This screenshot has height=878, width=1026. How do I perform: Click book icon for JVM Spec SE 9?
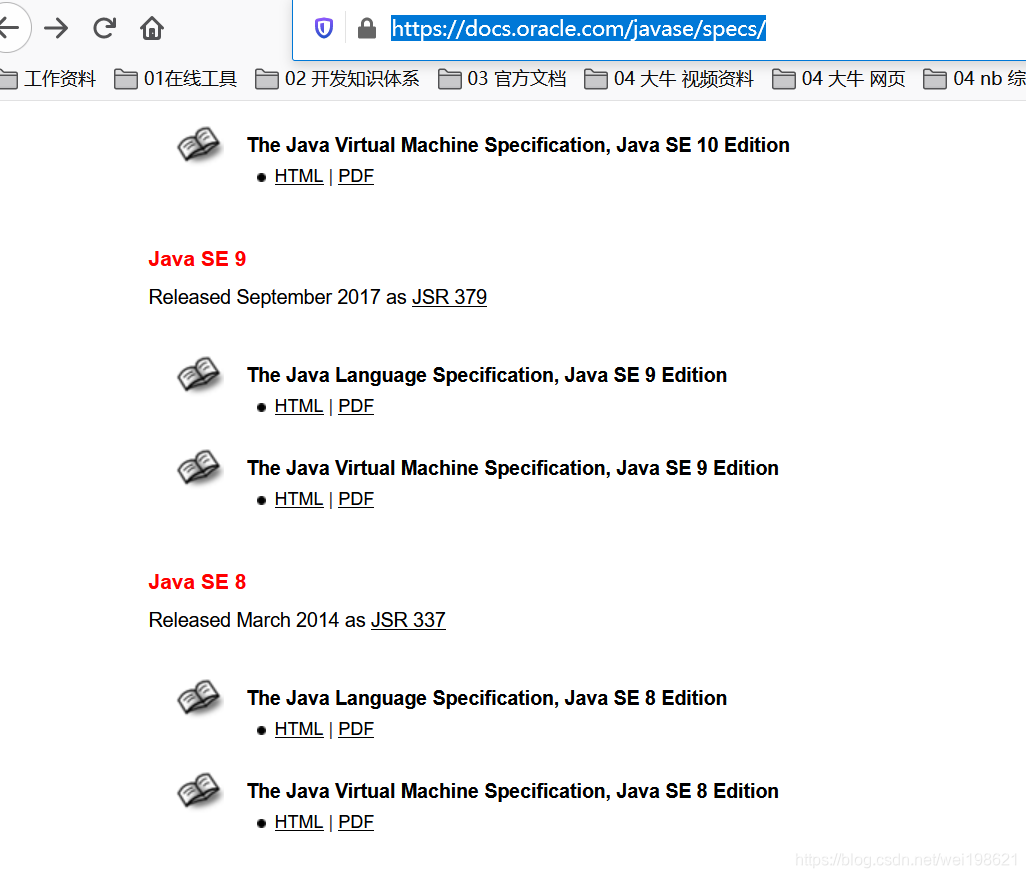[199, 467]
